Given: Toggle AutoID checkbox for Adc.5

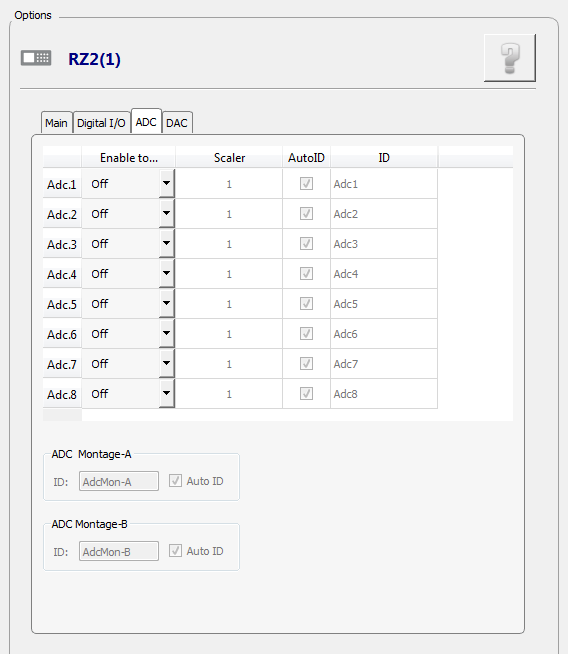Looking at the screenshot, I should coord(307,304).
